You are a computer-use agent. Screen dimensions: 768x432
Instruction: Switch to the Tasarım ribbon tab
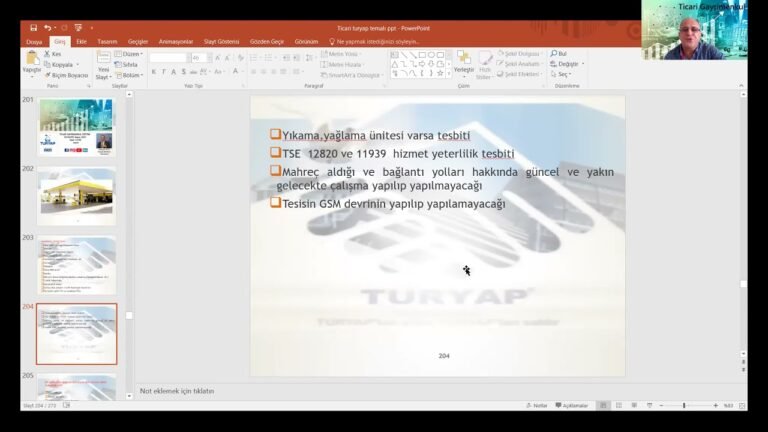107,42
